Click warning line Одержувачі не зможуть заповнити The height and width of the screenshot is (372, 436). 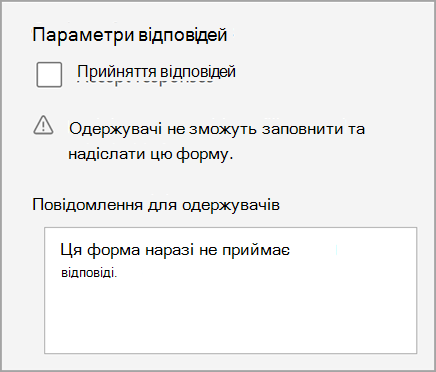pos(217,129)
